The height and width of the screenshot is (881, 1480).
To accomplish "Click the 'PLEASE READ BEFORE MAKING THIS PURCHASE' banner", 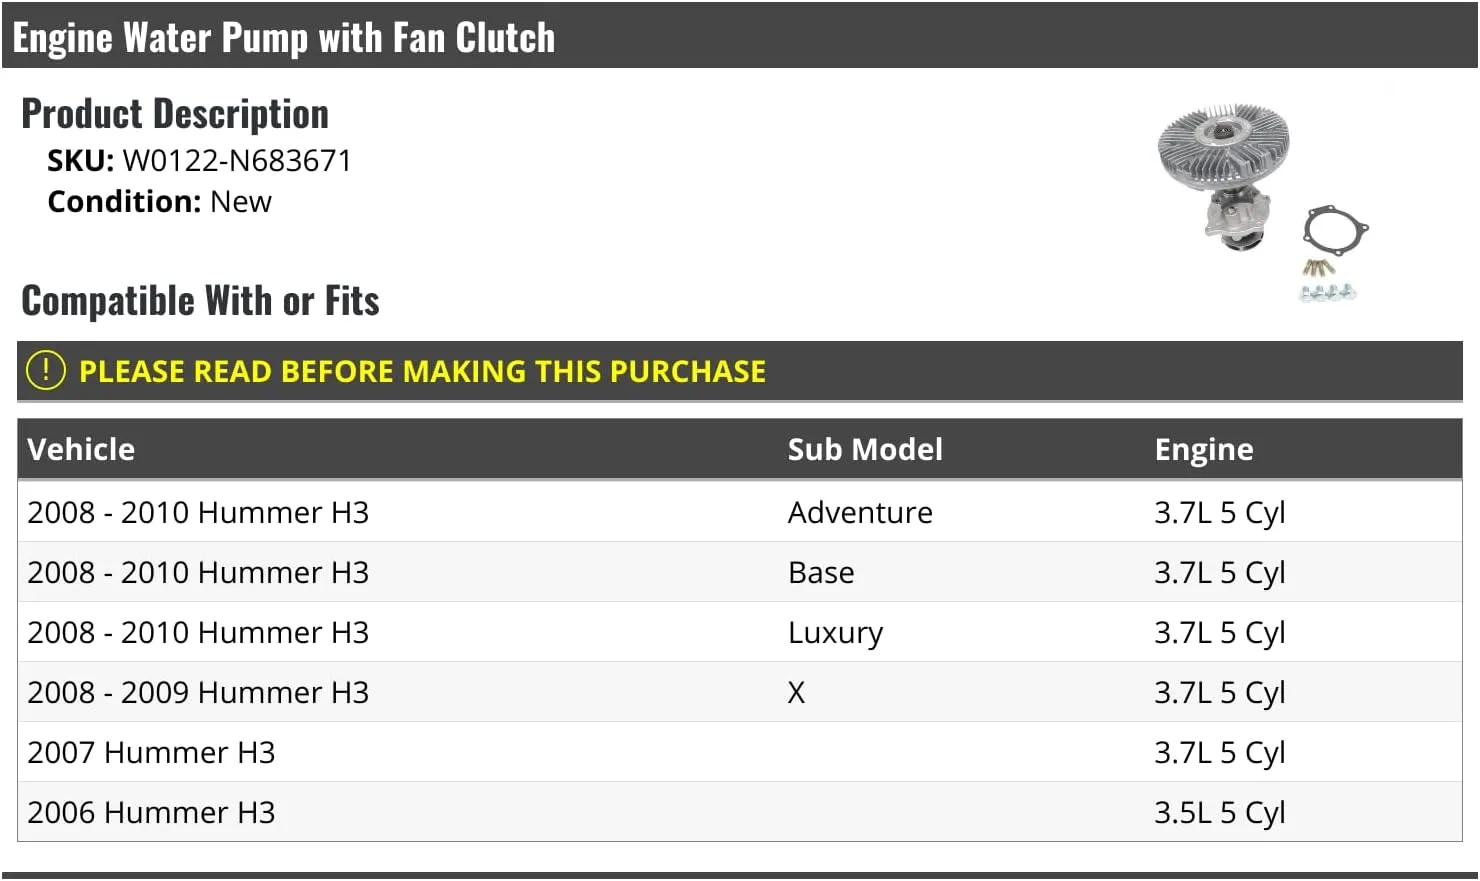I will 740,371.
